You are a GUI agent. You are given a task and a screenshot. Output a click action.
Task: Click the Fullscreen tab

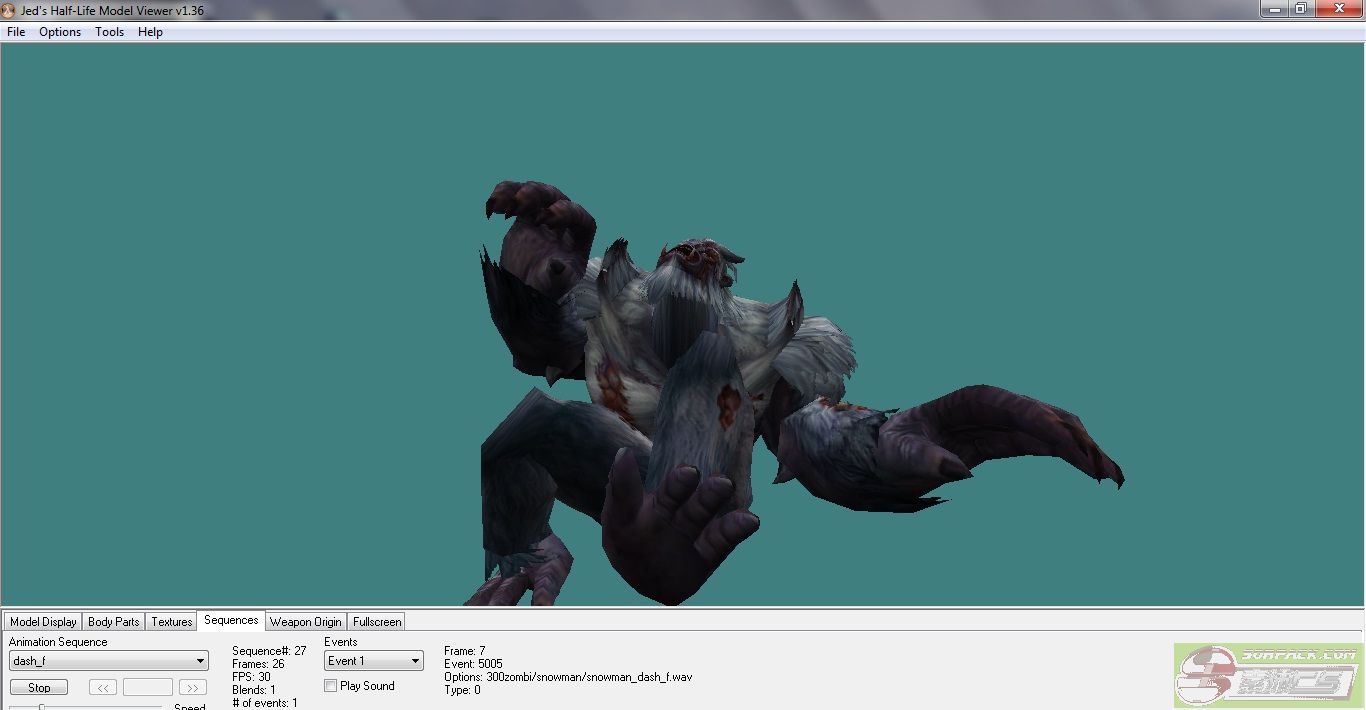coord(377,622)
